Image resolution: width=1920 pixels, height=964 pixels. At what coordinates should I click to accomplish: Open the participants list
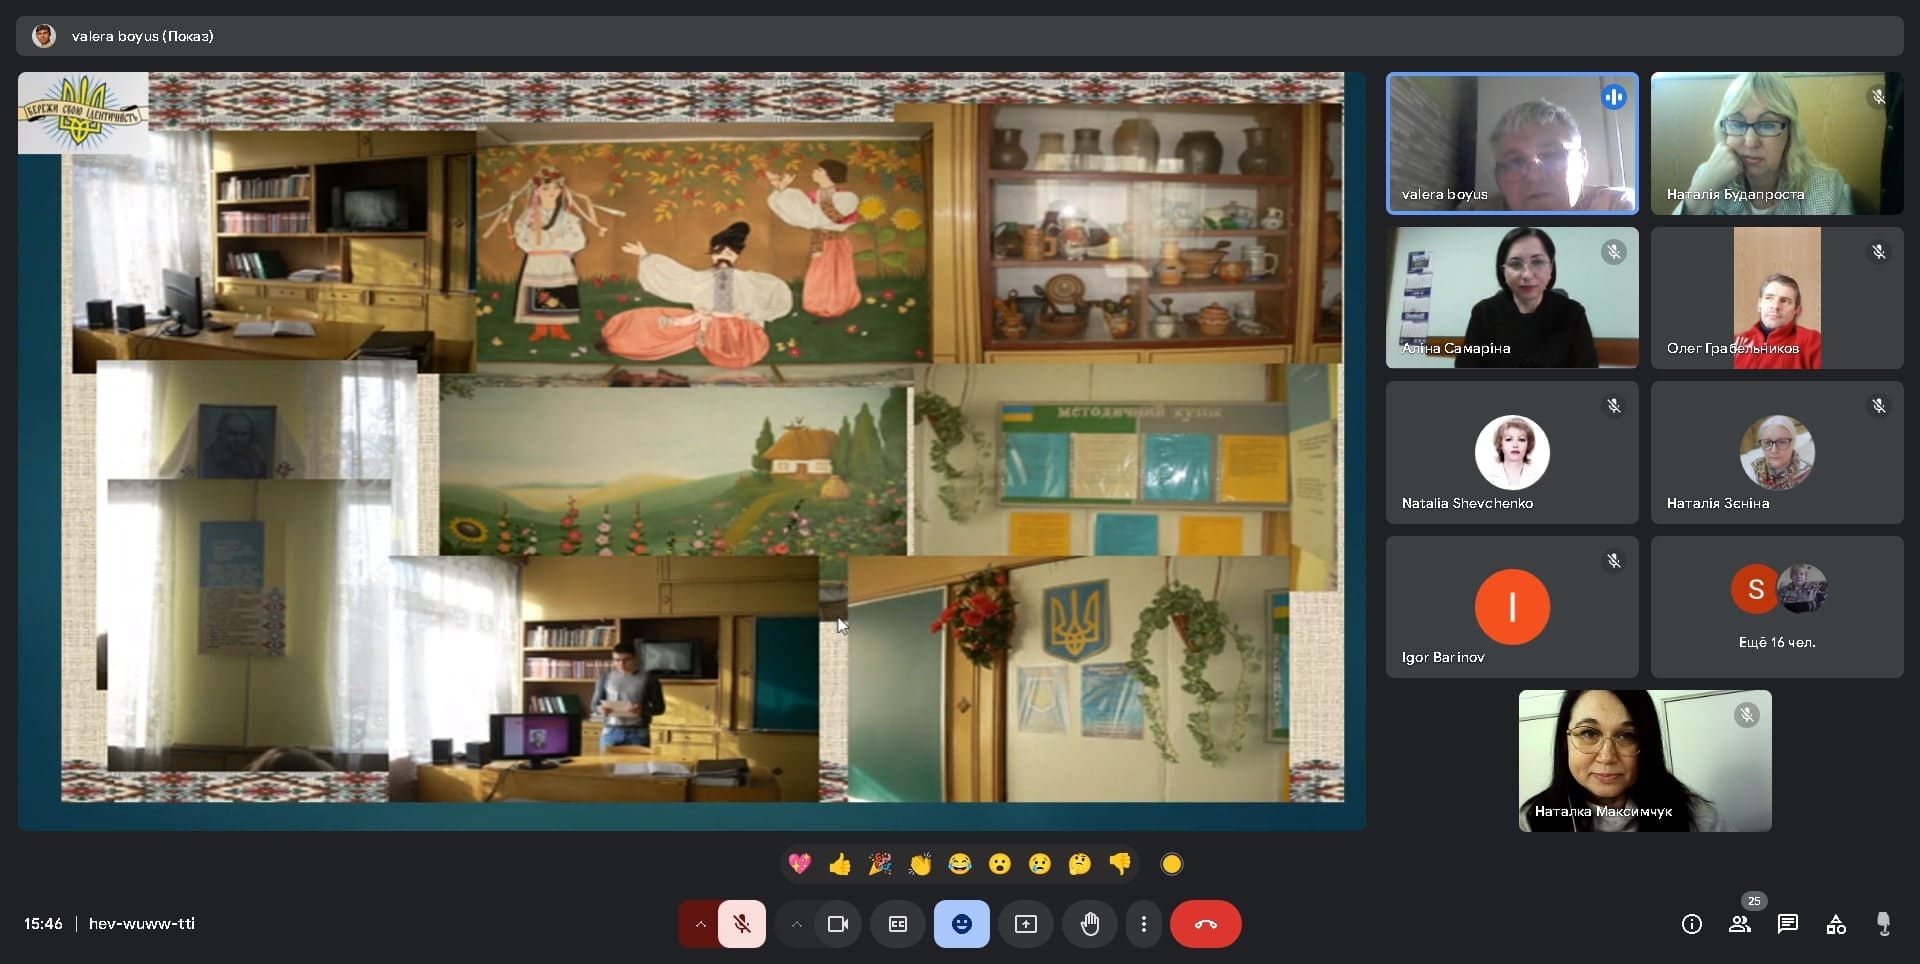click(x=1740, y=924)
